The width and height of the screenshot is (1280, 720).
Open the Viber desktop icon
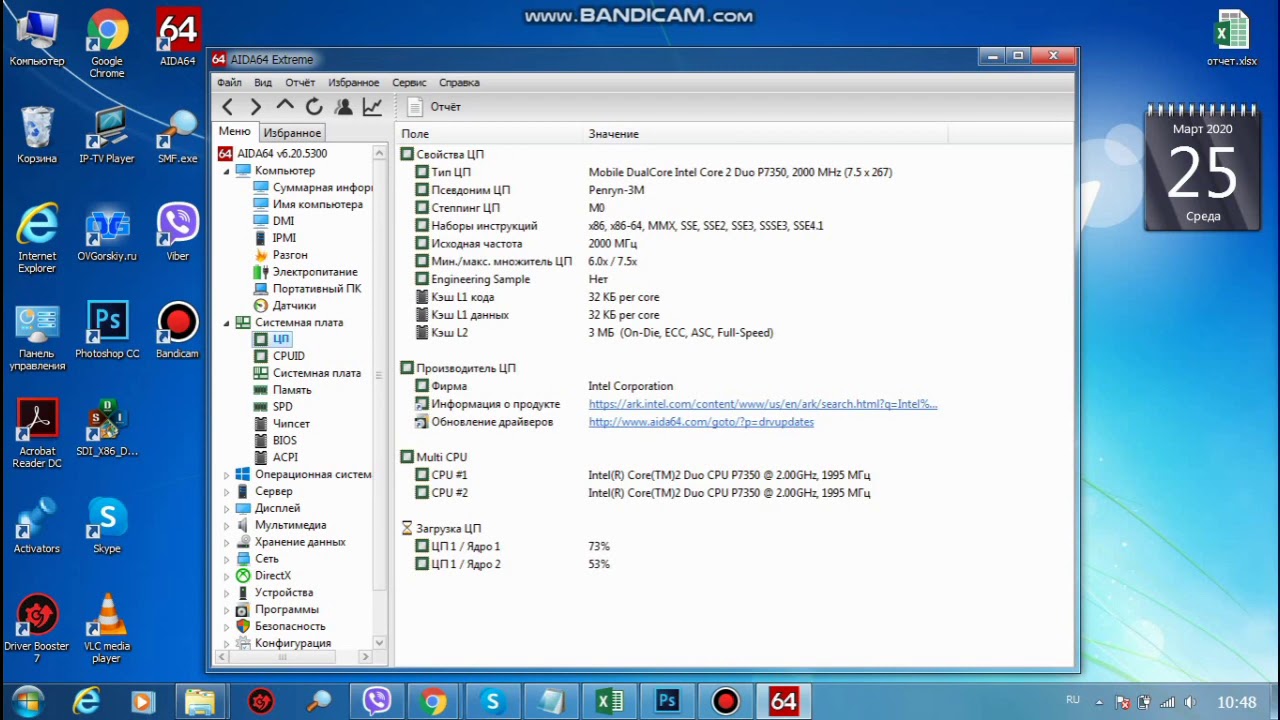(x=177, y=232)
